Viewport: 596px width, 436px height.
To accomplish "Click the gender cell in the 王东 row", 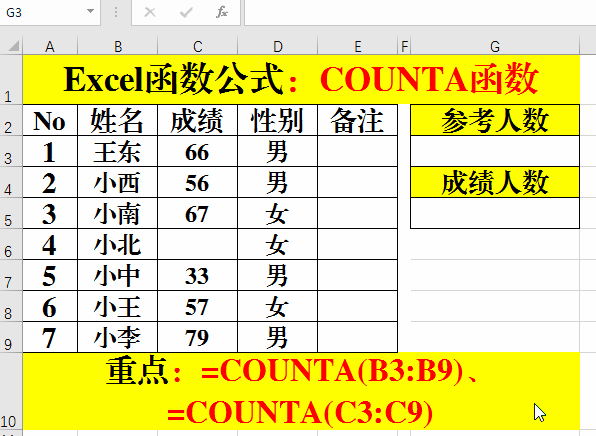I will (277, 151).
